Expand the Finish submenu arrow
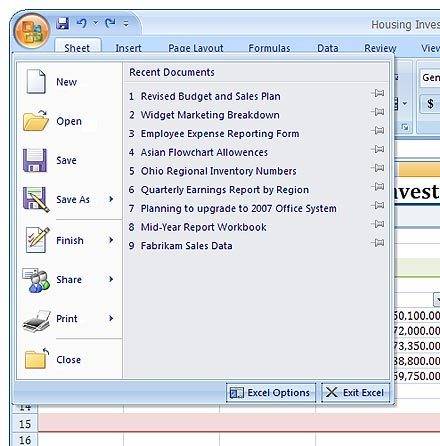 click(111, 240)
